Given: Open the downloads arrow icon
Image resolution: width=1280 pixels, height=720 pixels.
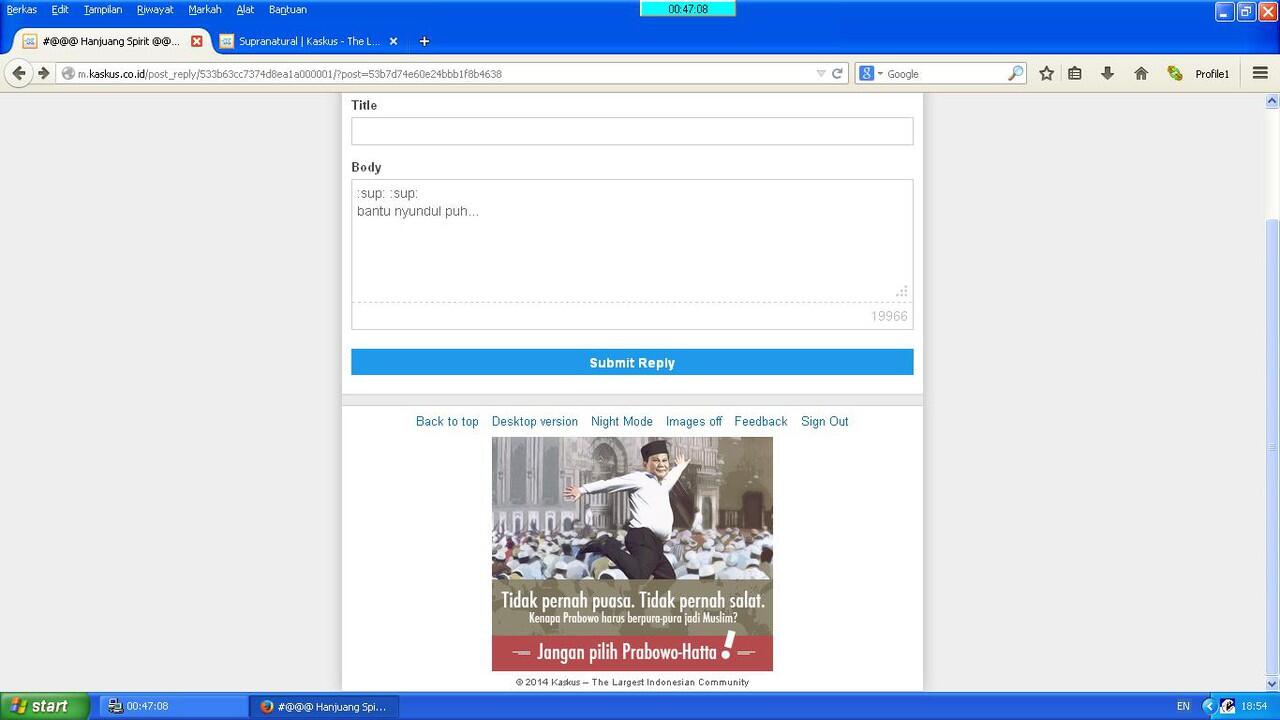Looking at the screenshot, I should (1107, 73).
